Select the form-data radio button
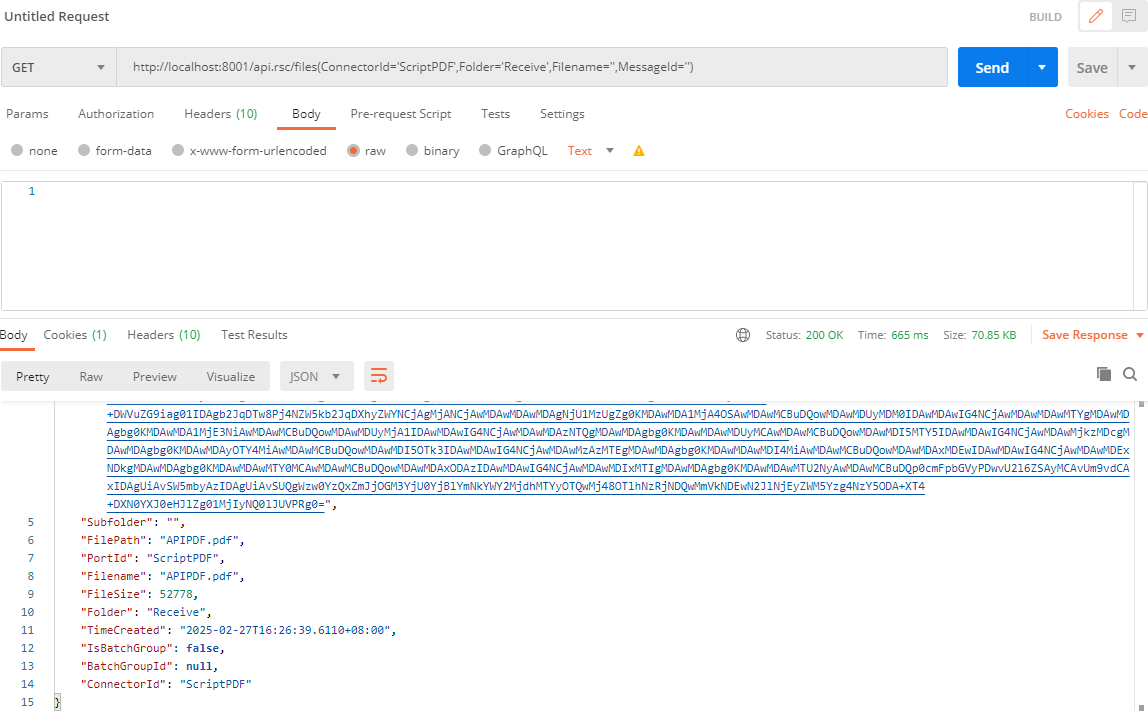The image size is (1148, 720). point(83,150)
